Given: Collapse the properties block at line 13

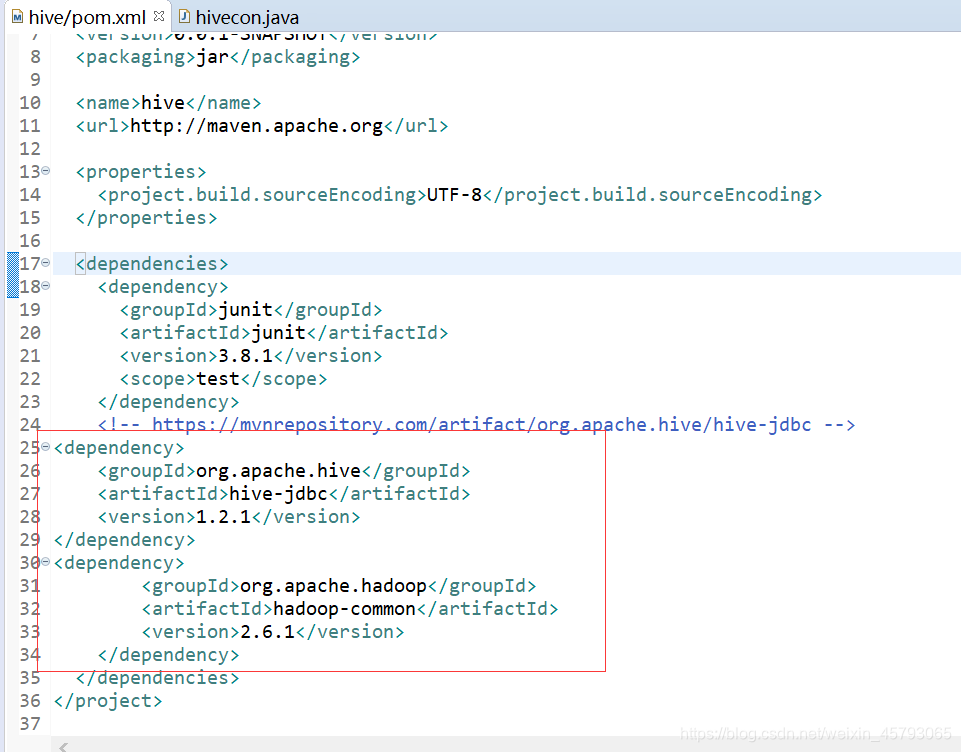Looking at the screenshot, I should pos(45,171).
